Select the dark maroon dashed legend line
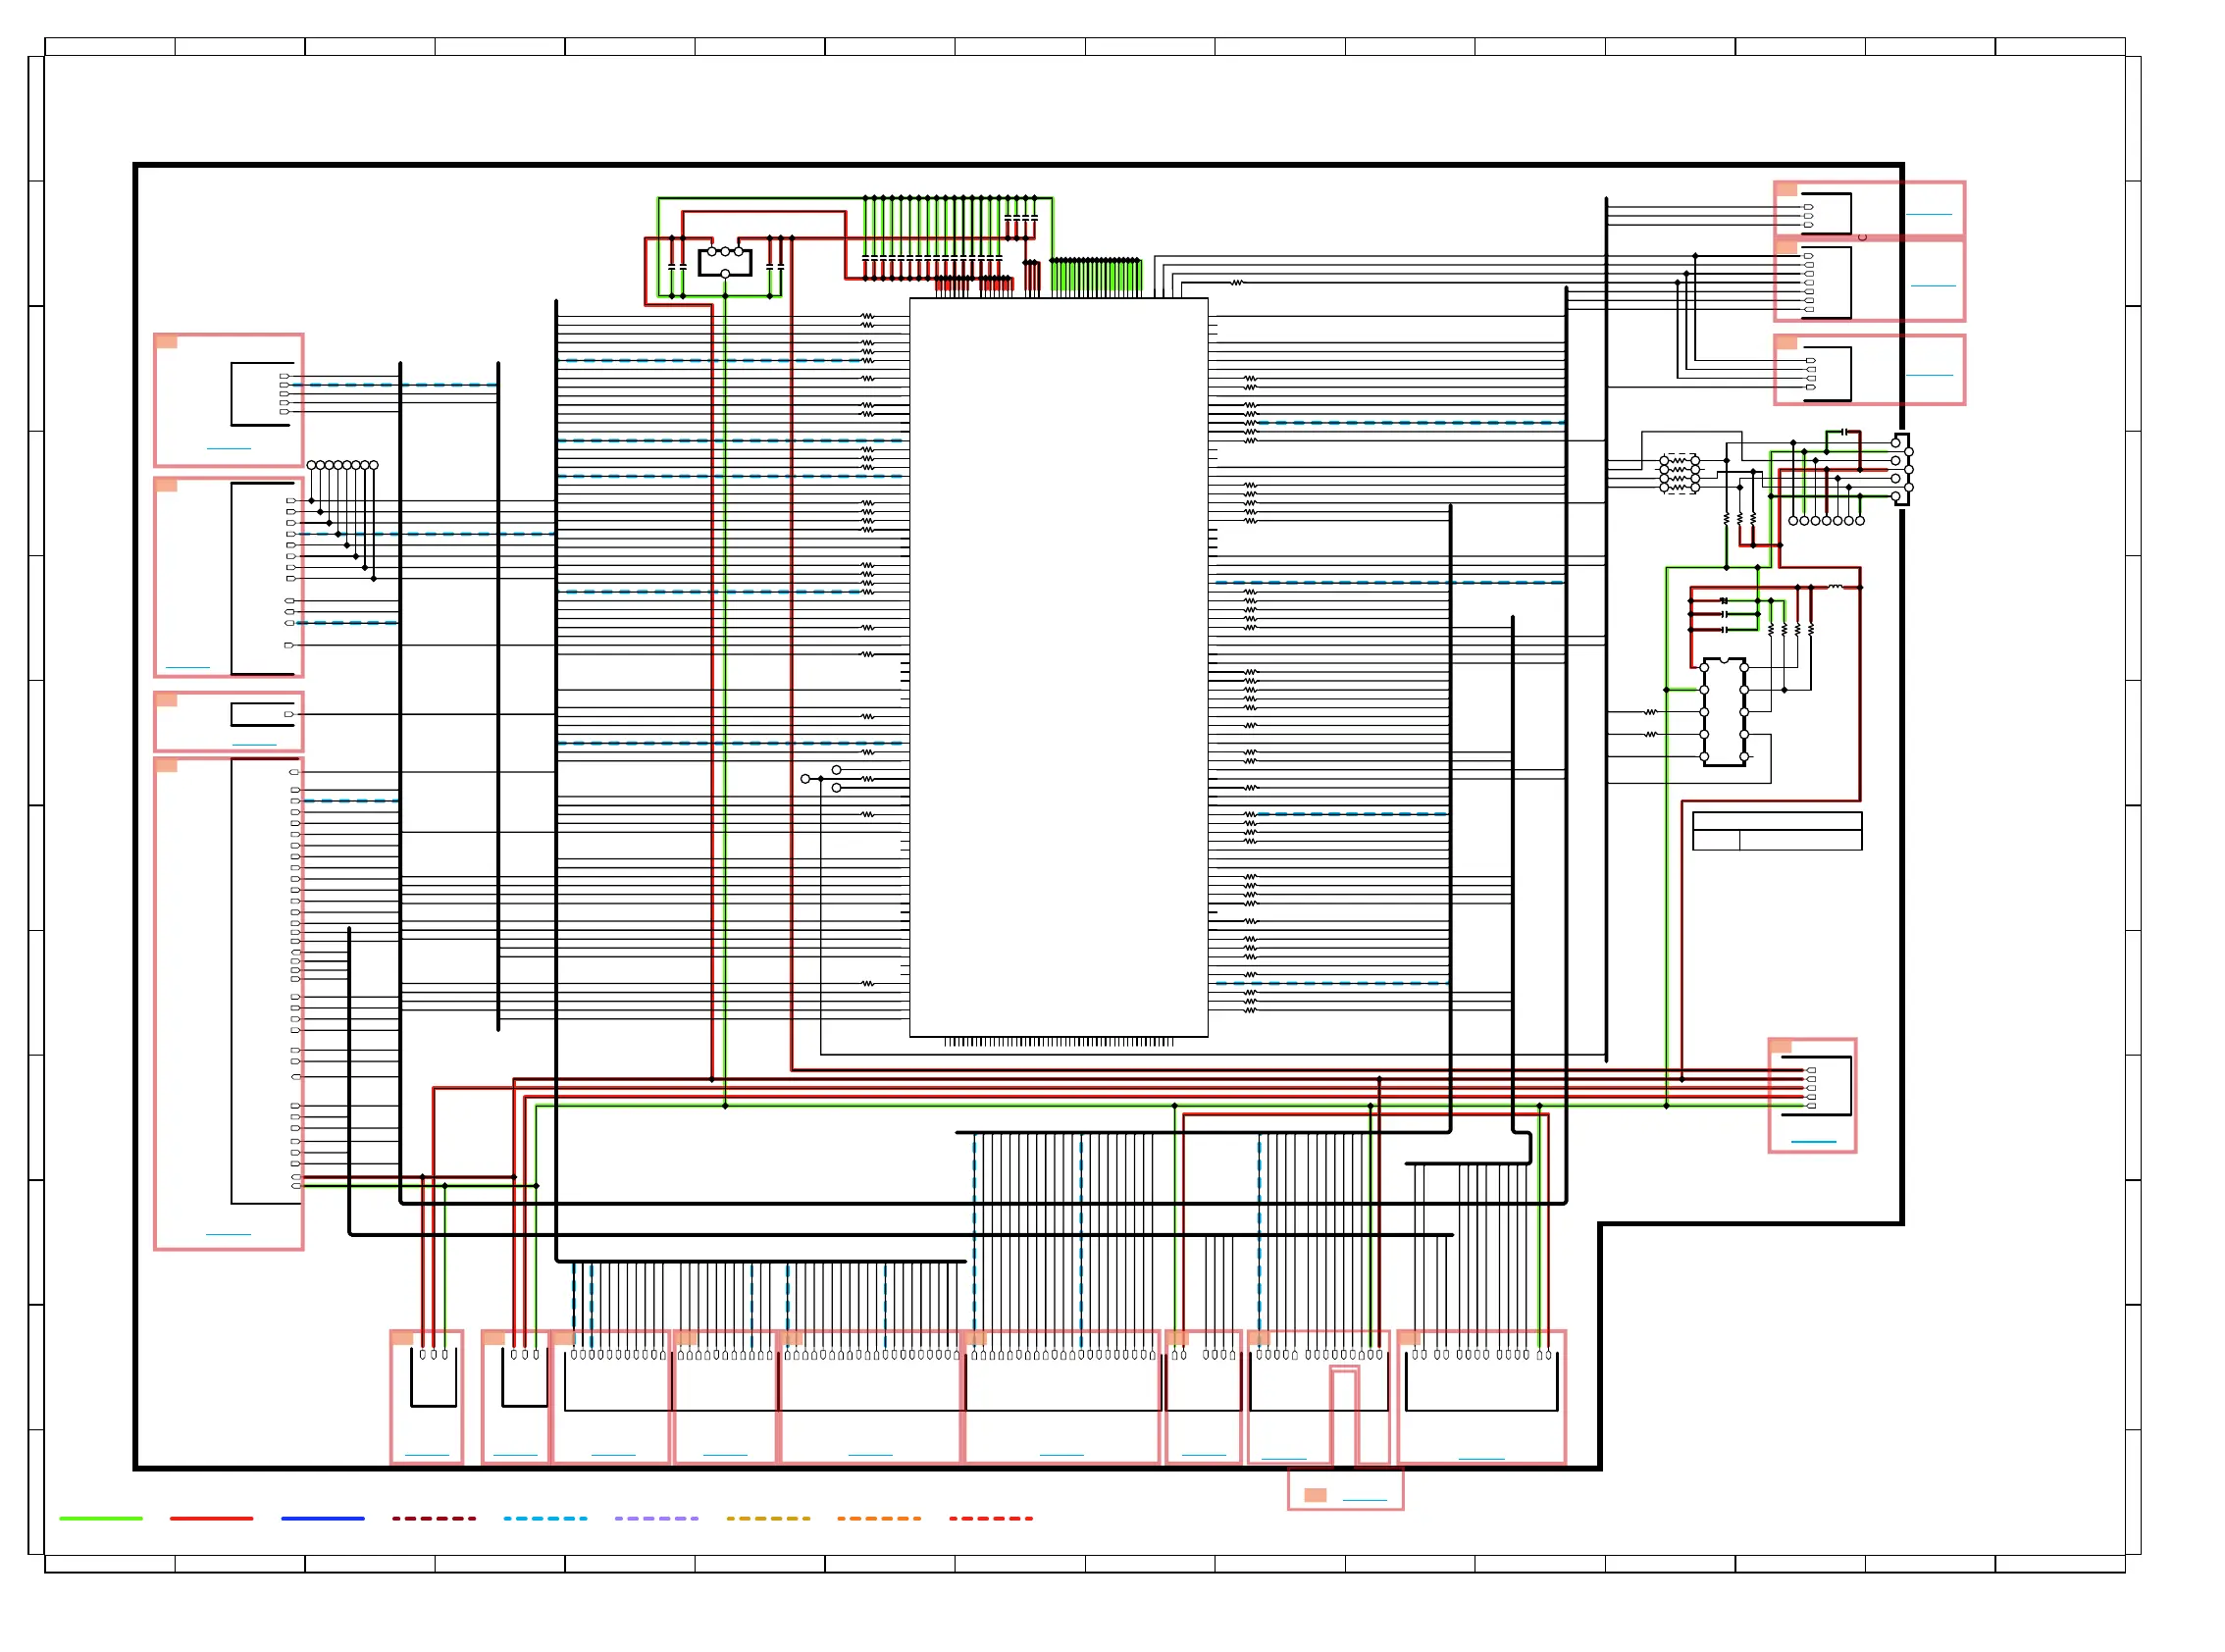2225x1652 pixels. pos(434,1518)
